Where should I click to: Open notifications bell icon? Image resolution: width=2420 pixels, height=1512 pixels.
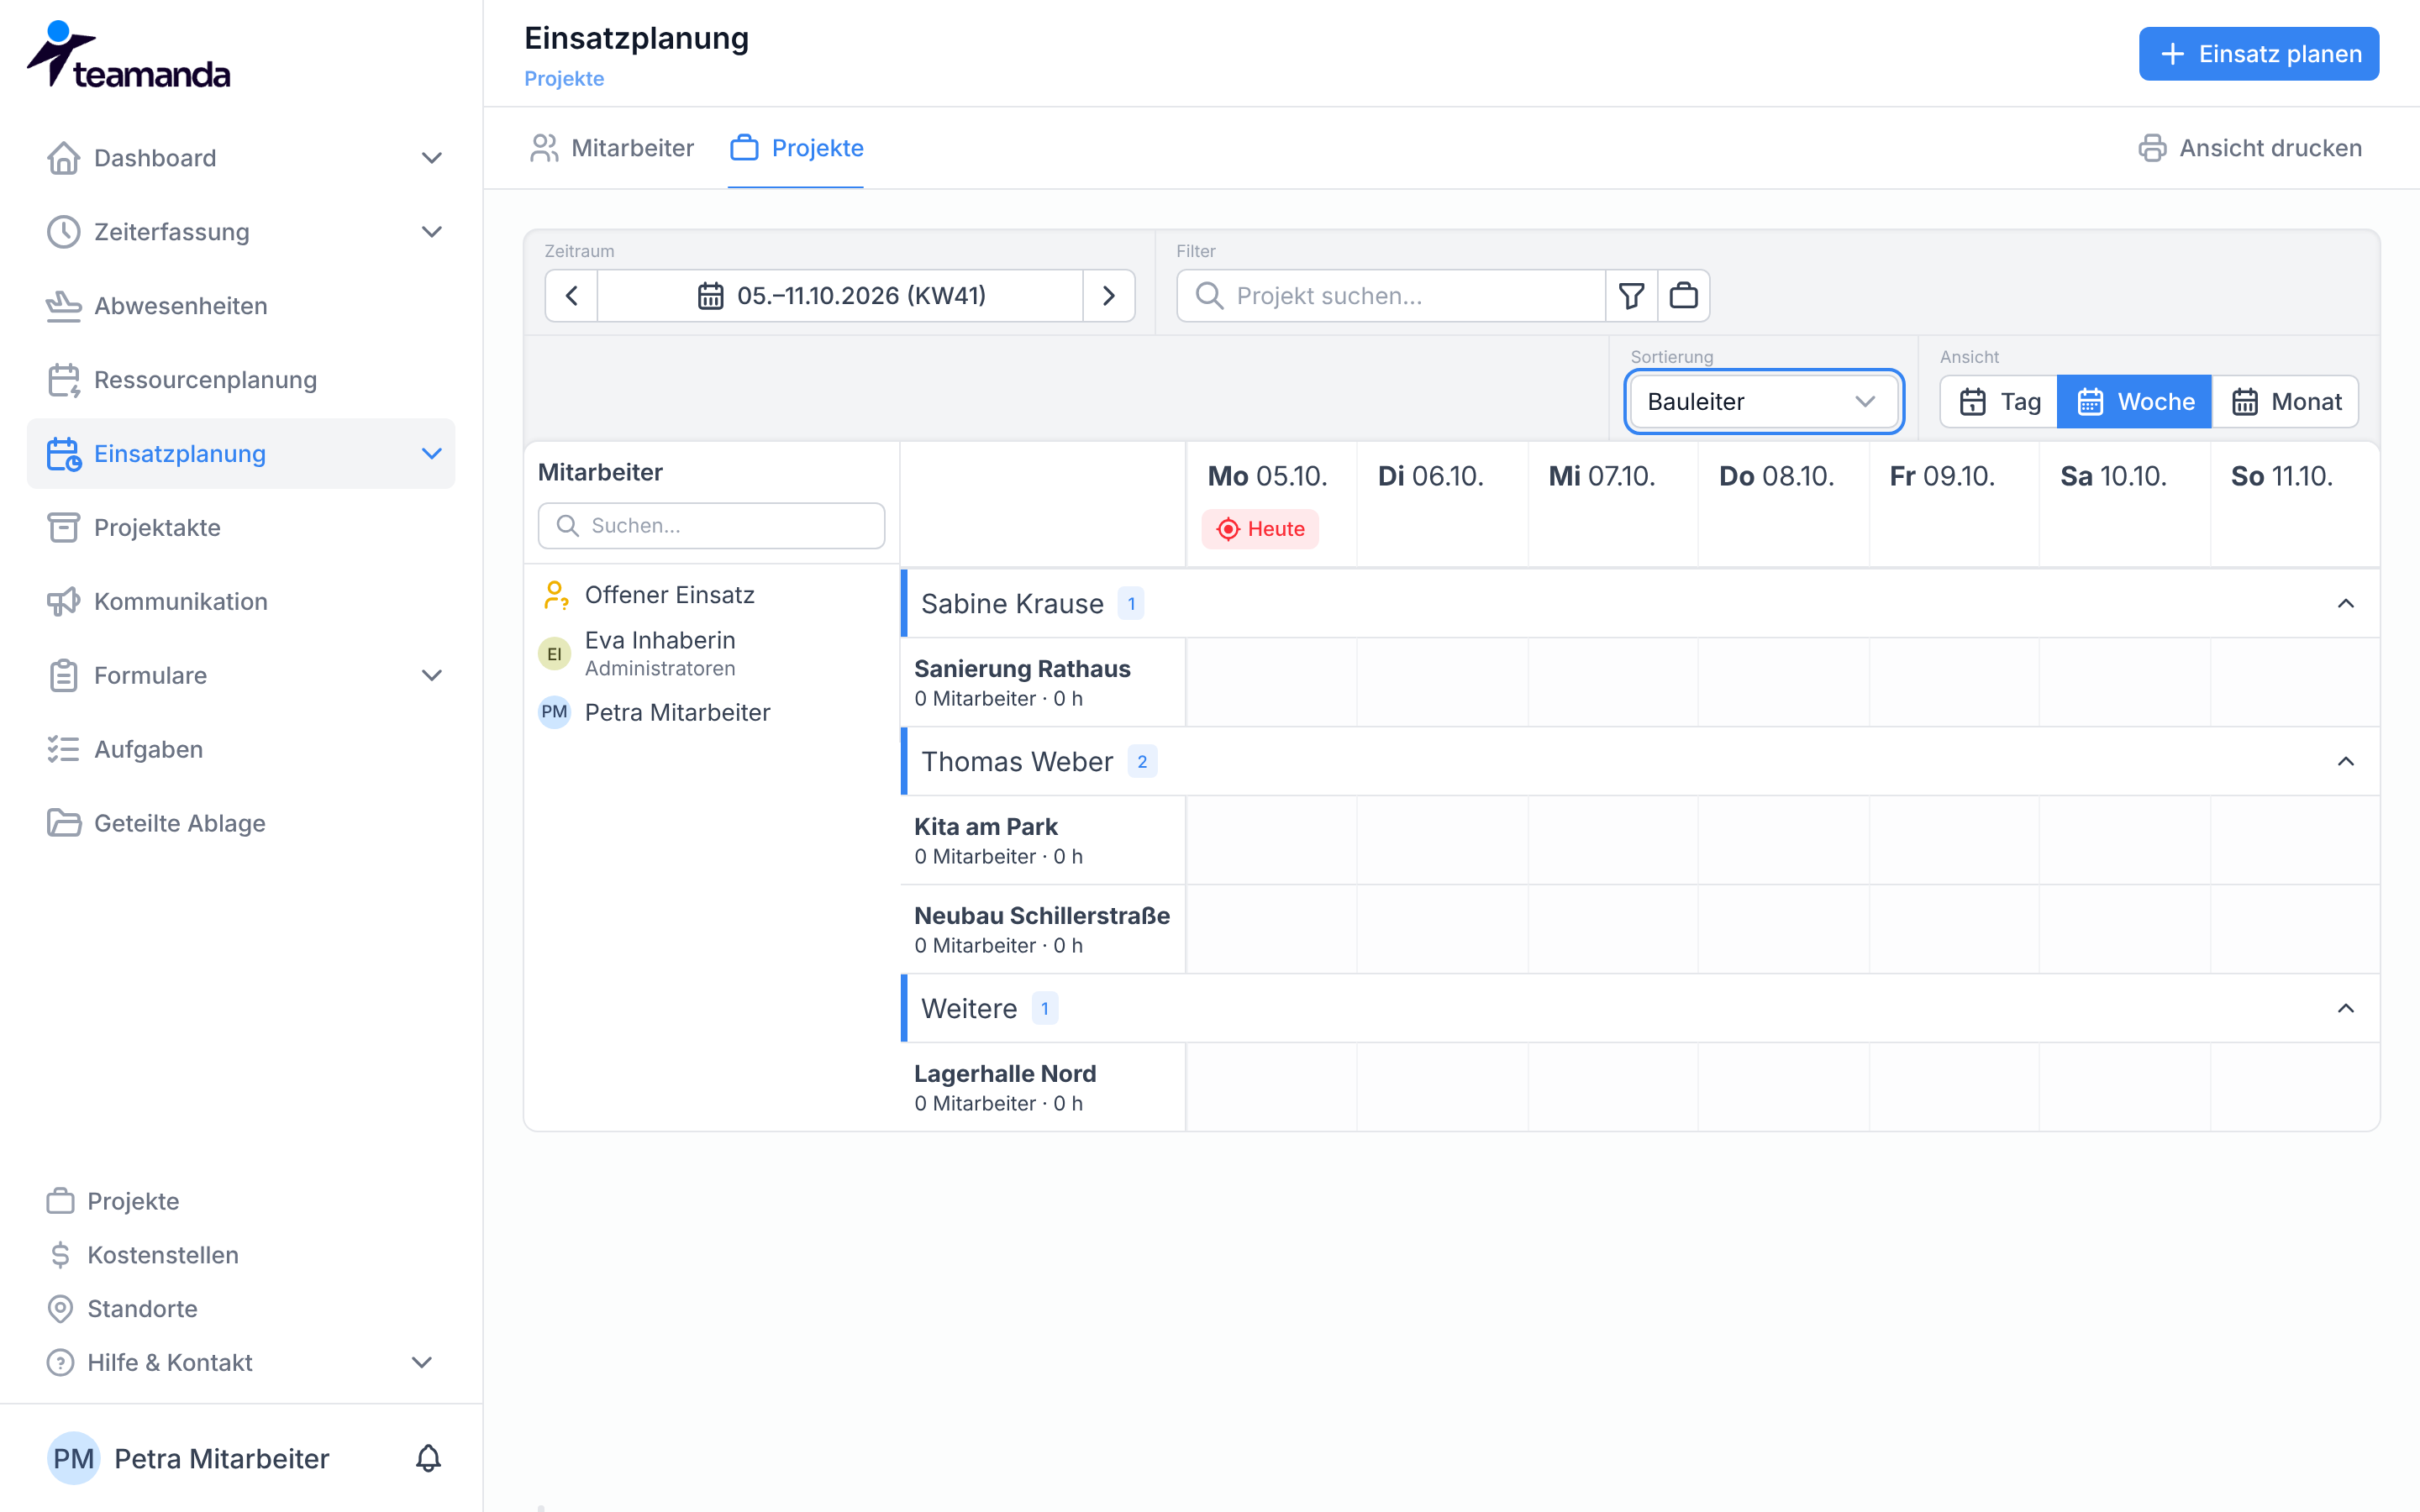[428, 1458]
